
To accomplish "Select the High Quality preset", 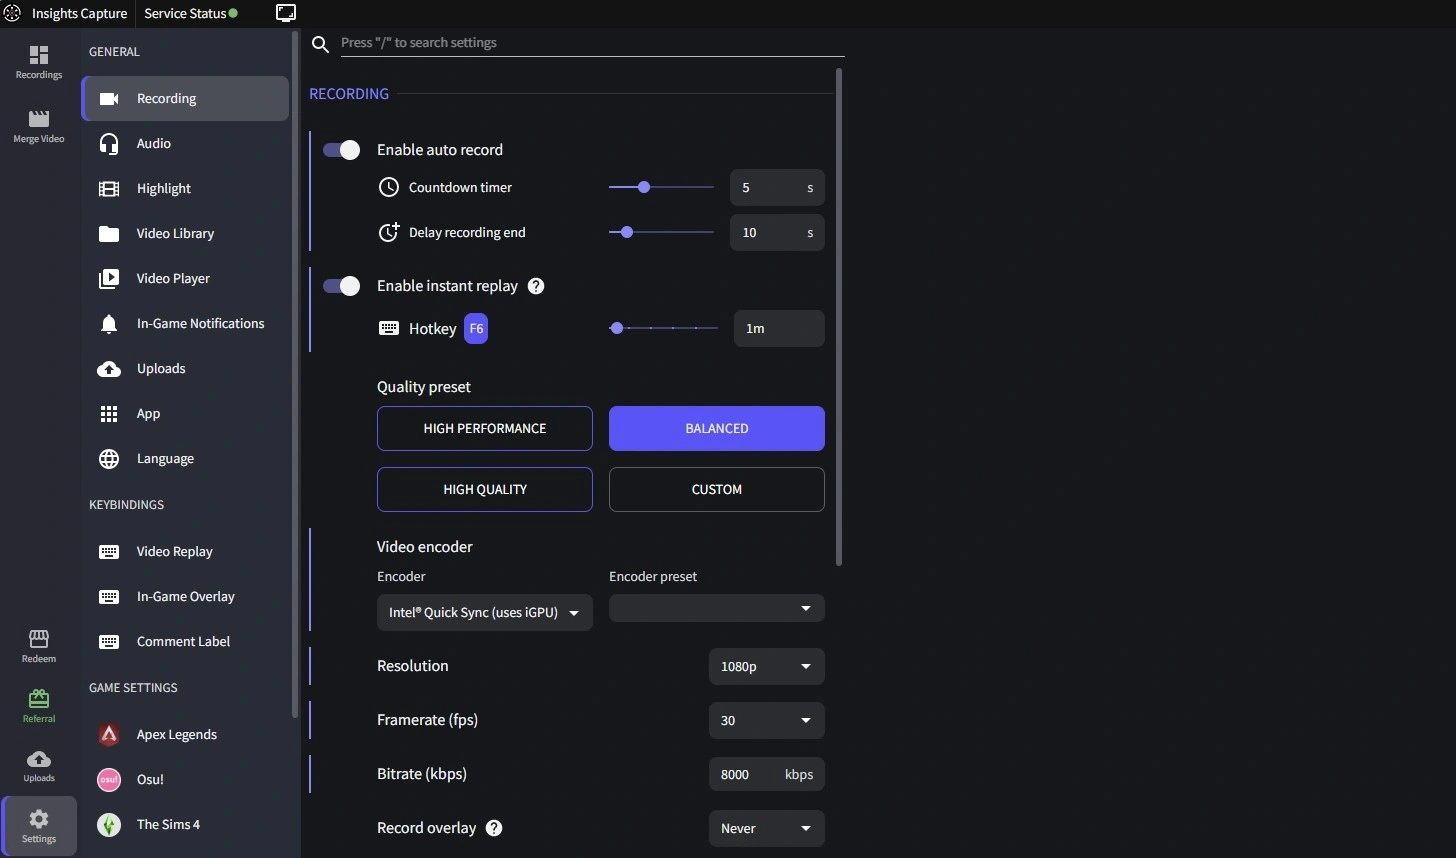I will [x=484, y=489].
